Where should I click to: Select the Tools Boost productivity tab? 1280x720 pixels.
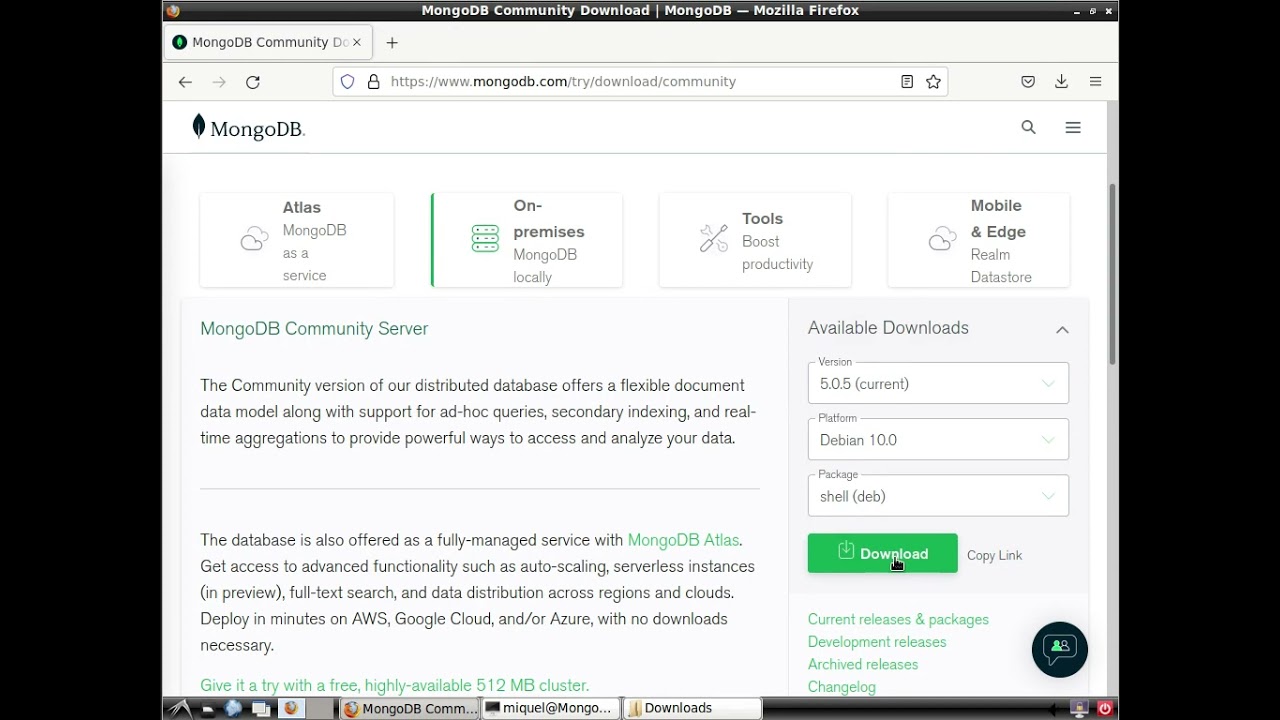755,240
